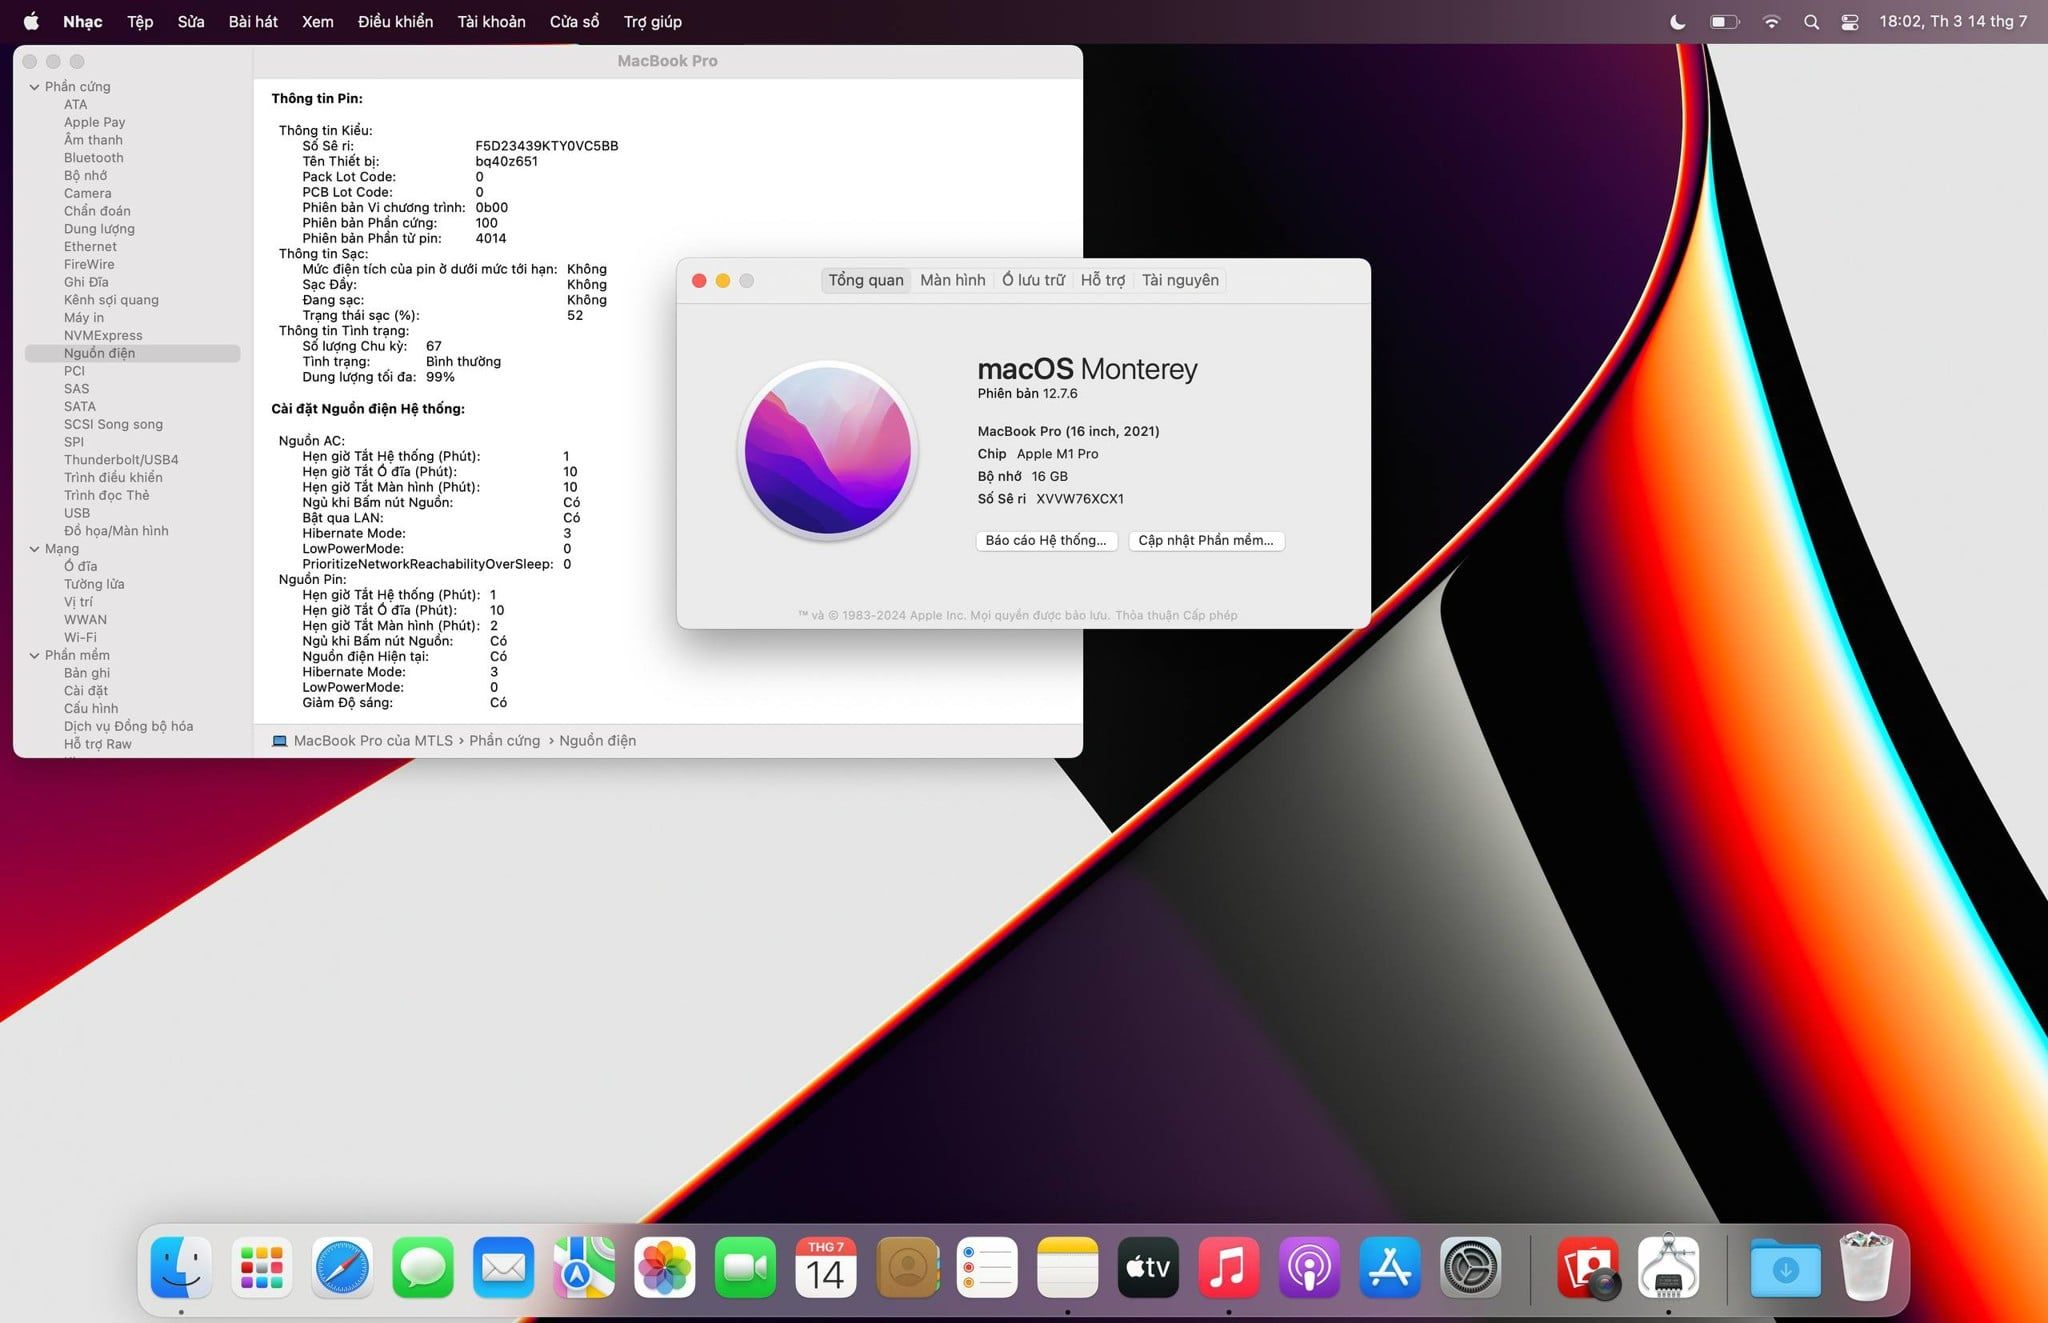
Task: Open the Trợ giúp menu
Action: (652, 21)
